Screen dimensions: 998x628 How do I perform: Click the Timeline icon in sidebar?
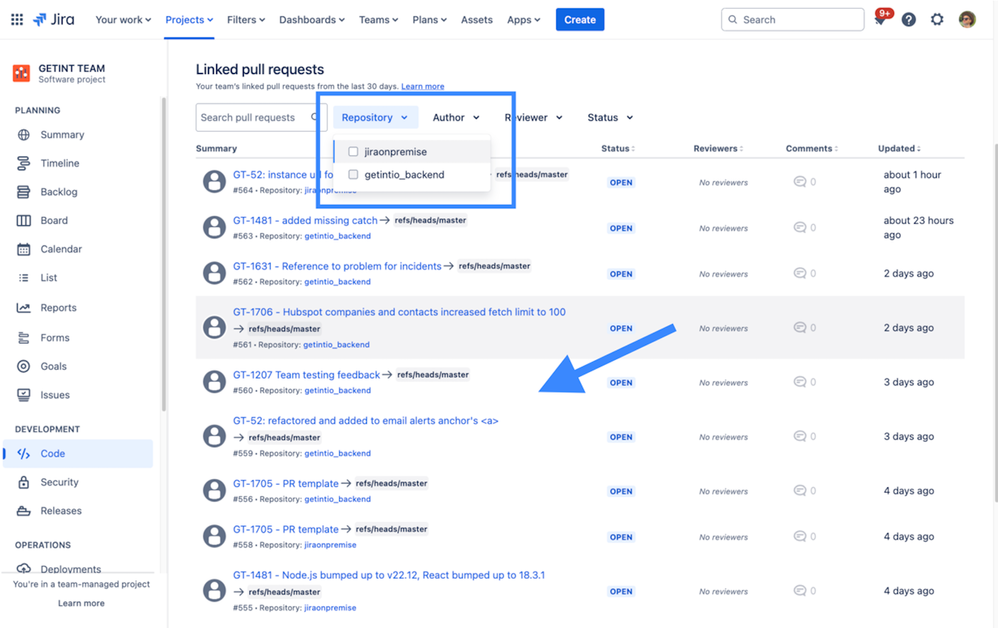24,164
